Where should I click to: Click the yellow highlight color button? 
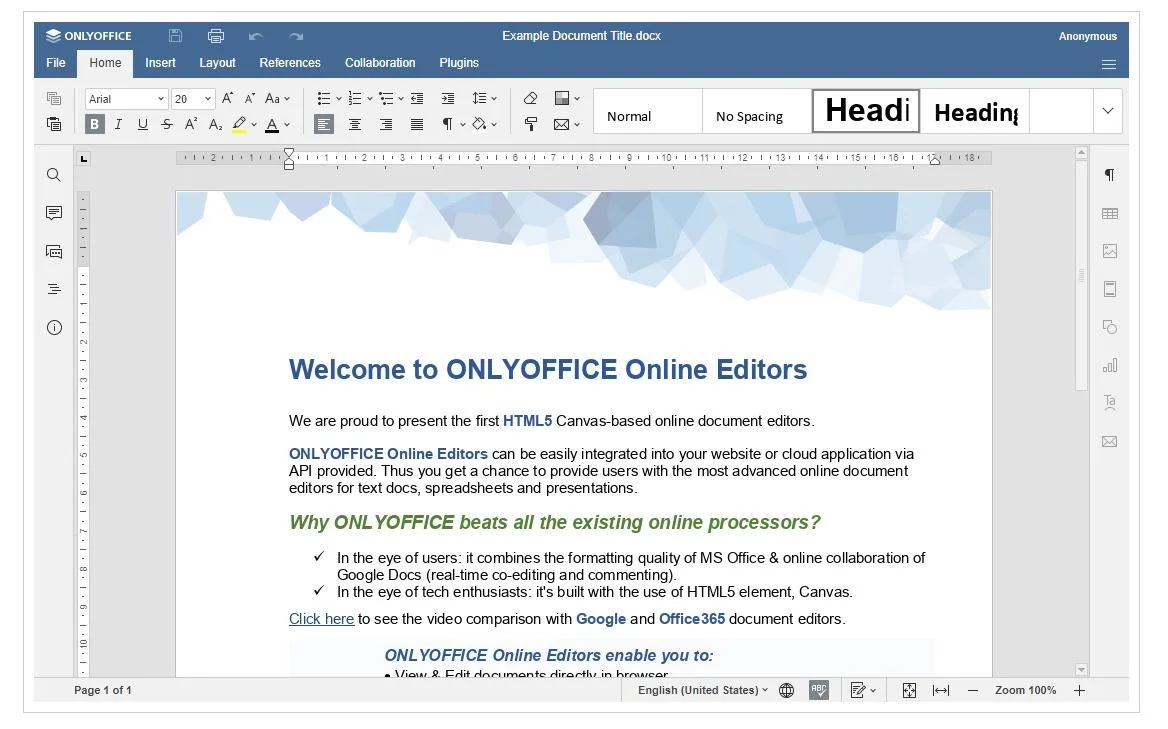(x=239, y=124)
